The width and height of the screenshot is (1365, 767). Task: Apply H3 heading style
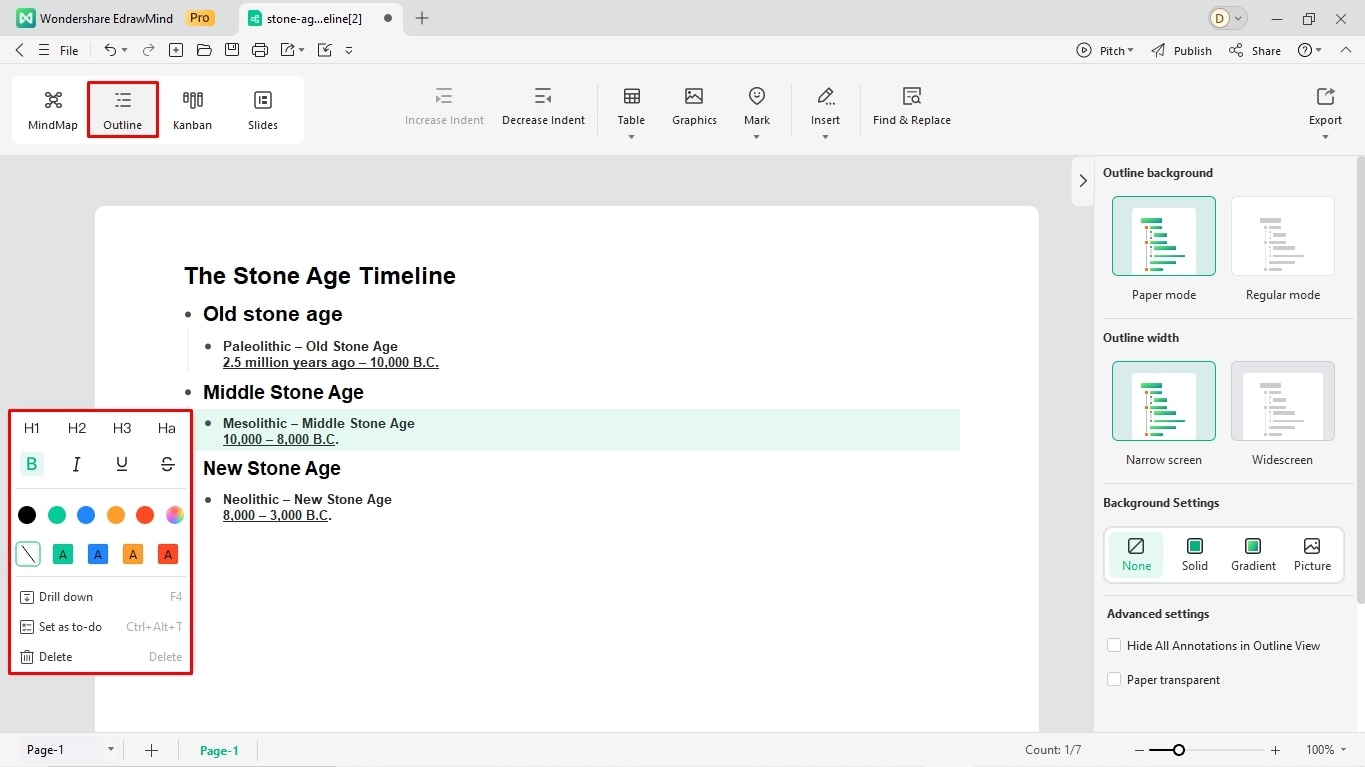point(122,428)
